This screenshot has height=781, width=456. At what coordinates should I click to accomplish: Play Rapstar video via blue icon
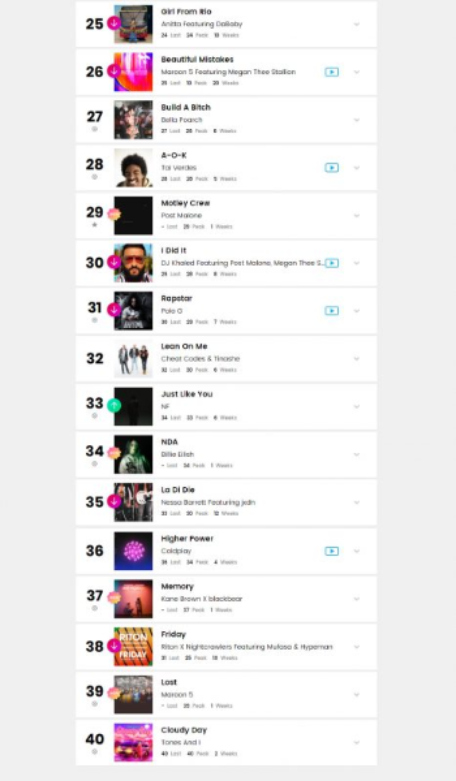point(332,311)
